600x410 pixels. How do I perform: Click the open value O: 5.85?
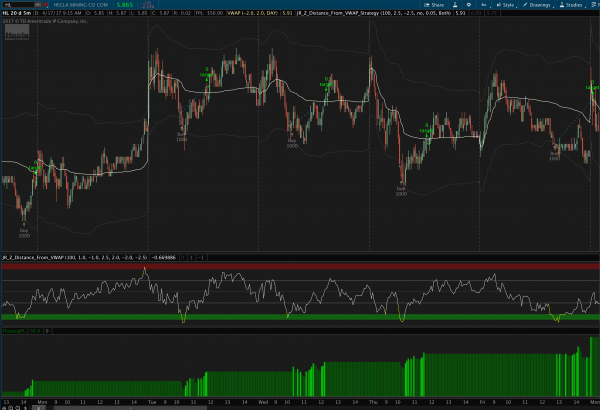tap(96, 13)
